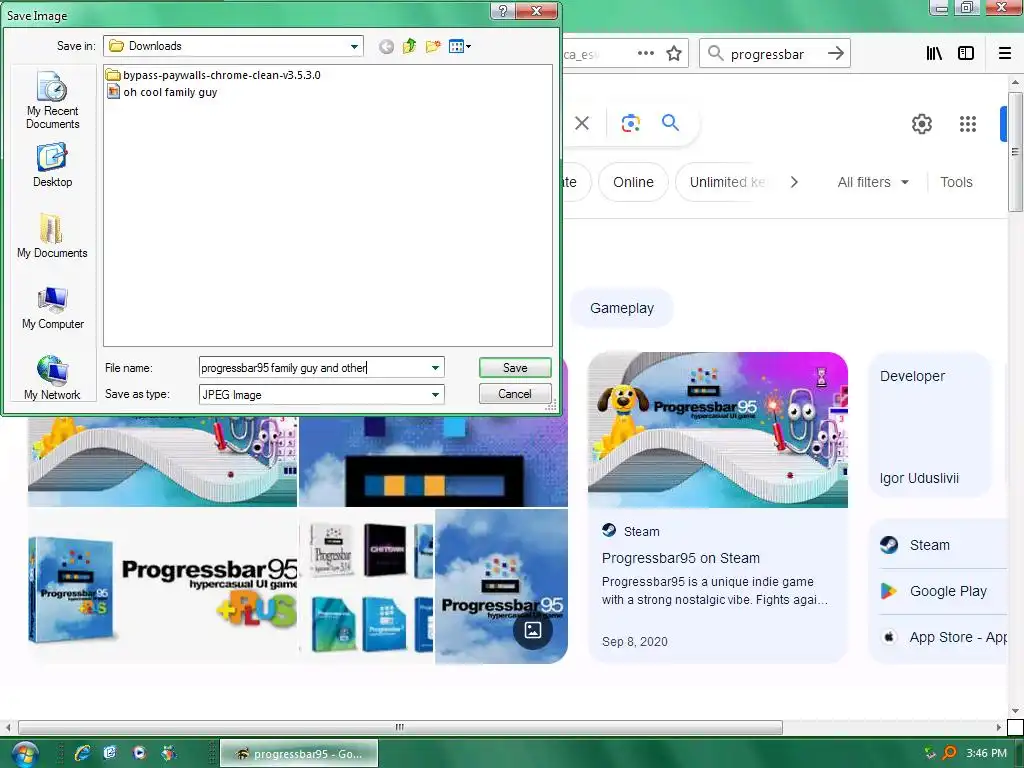
Task: Open My Network location
Action: 52,377
